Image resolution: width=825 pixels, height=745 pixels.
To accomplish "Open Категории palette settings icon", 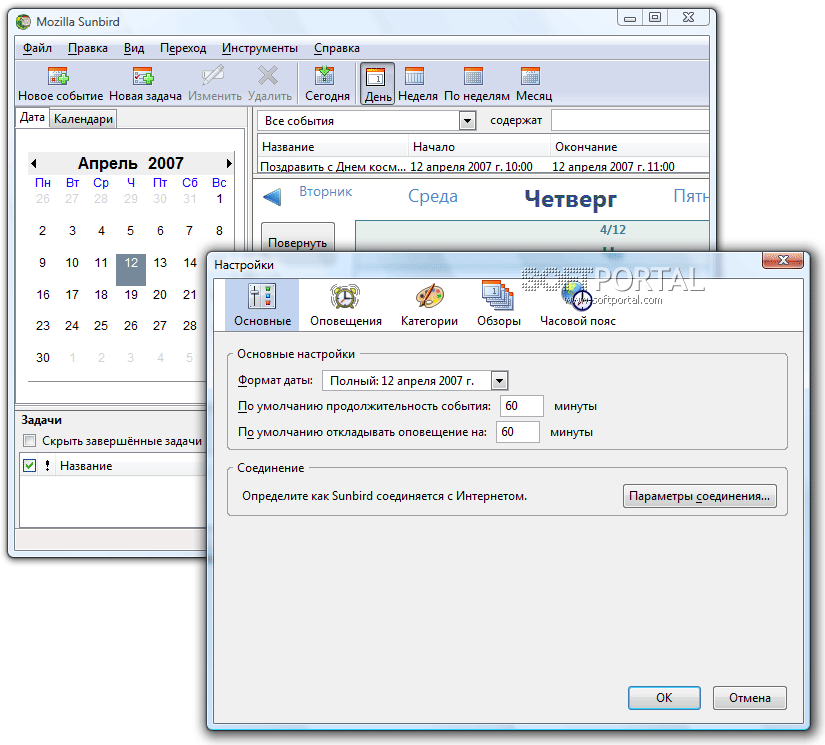I will 429,296.
